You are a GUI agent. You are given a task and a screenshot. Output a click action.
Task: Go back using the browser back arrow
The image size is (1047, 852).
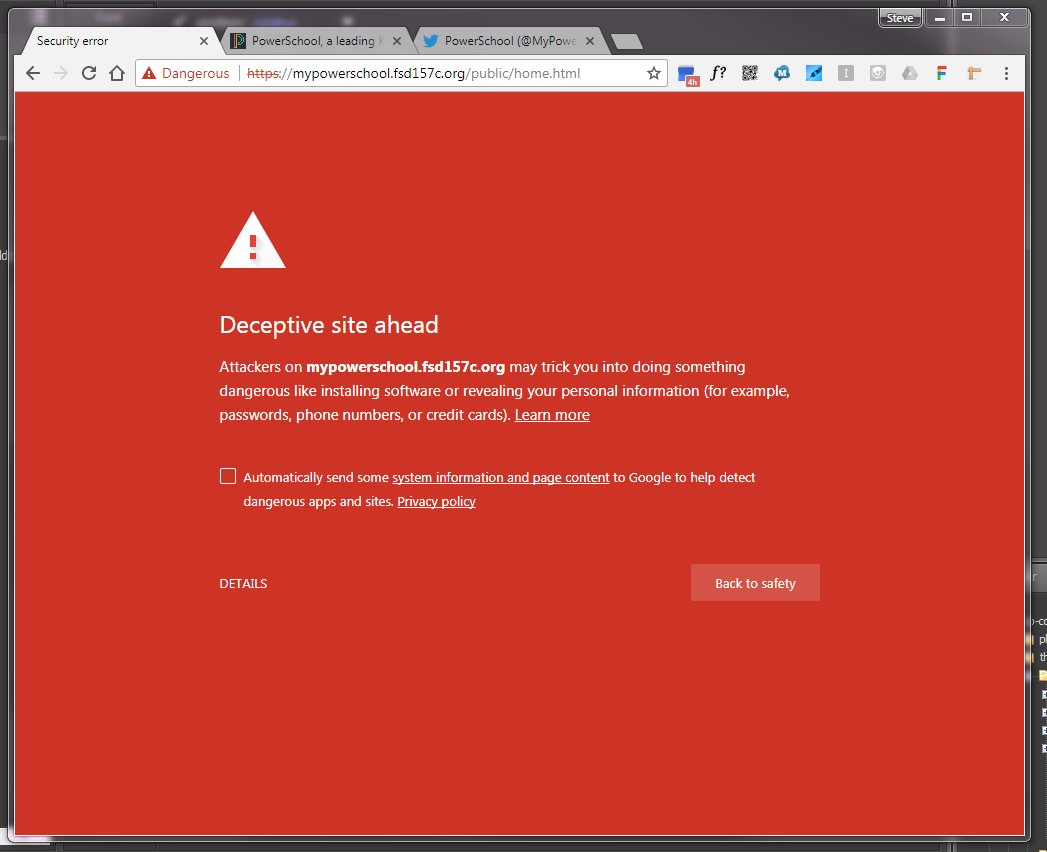click(x=33, y=73)
